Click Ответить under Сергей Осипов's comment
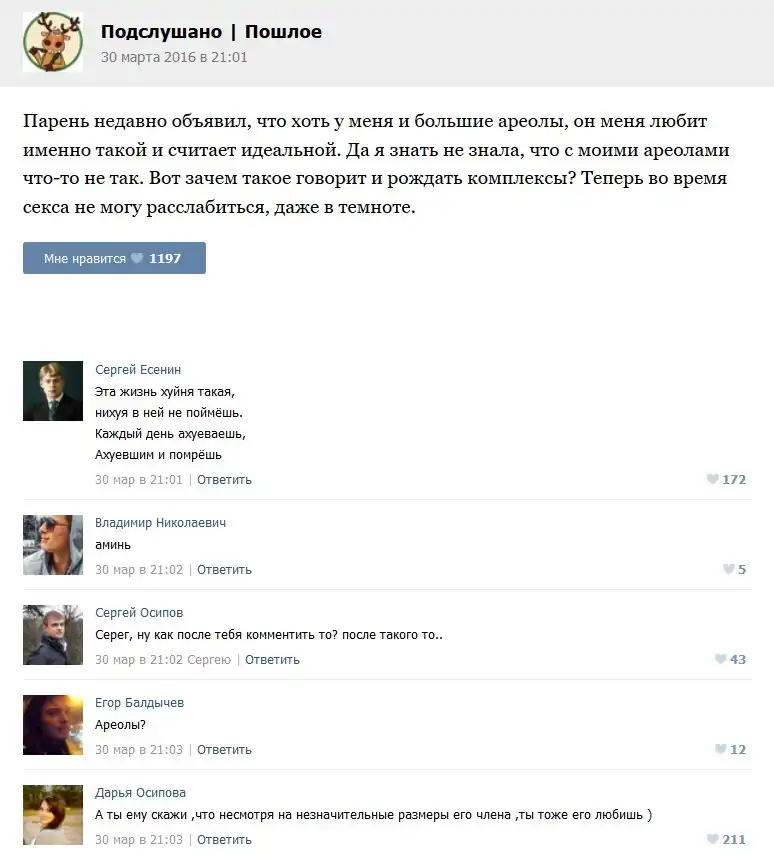This screenshot has height=856, width=774. [x=272, y=660]
